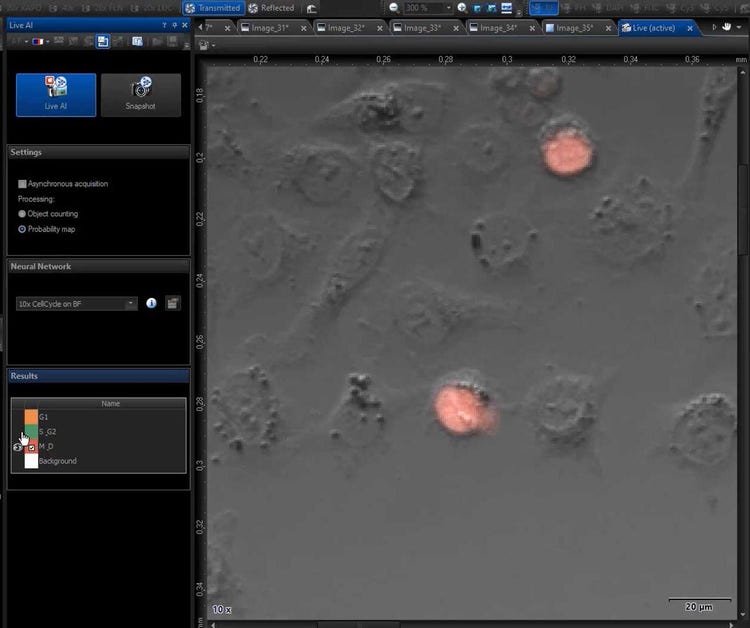Screen dimensions: 750x628
Task: Click the orange G1 color swatch
Action: (31, 416)
